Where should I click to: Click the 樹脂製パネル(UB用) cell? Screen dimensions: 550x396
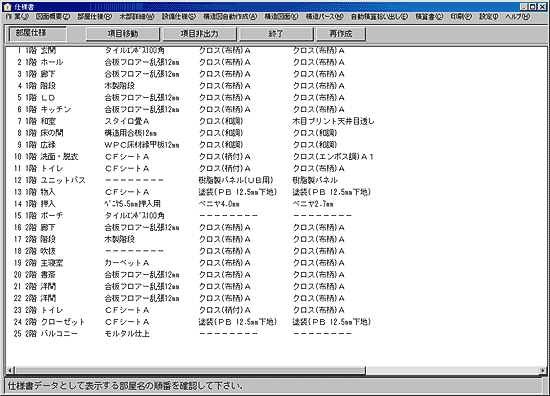(236, 180)
